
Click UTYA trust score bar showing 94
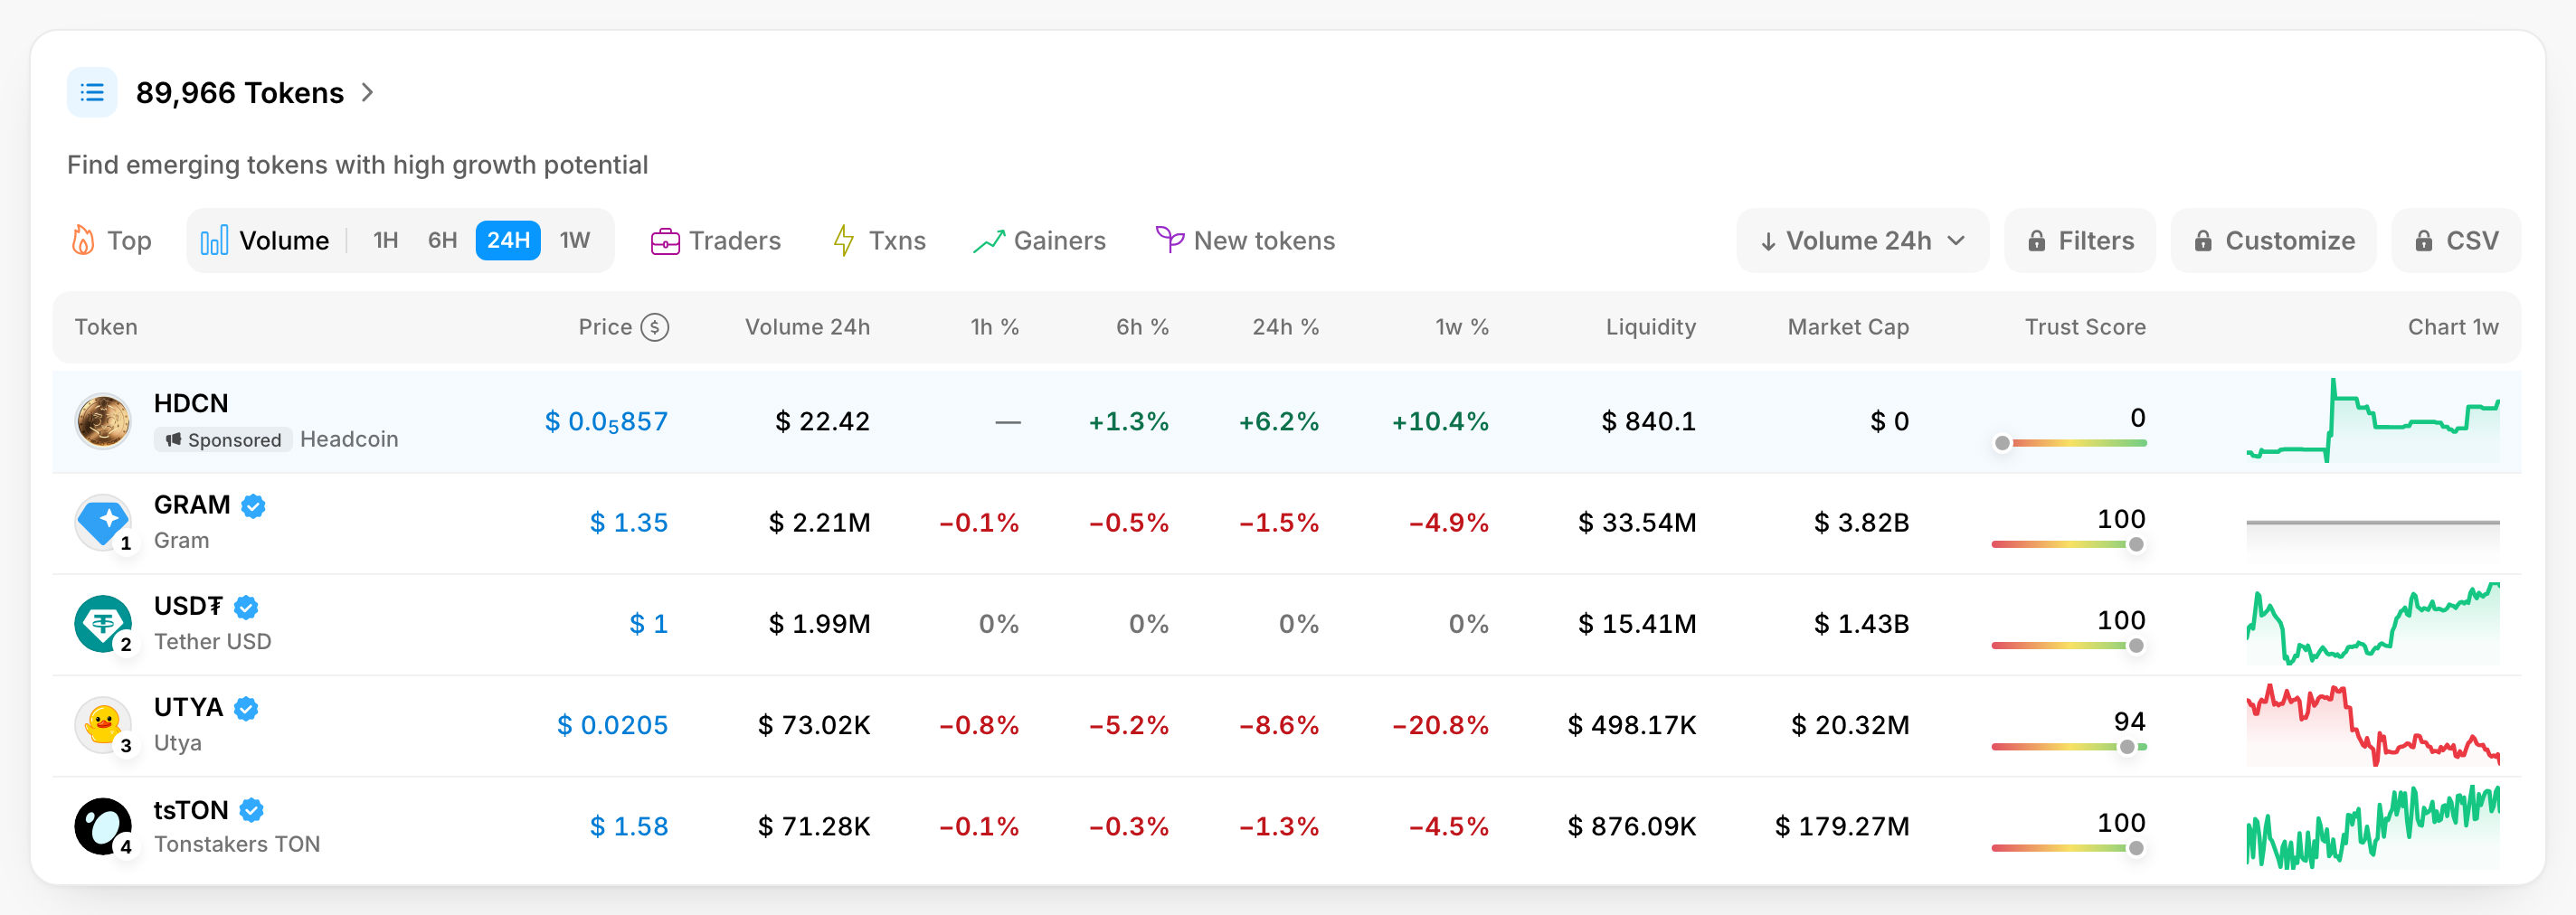[2069, 746]
